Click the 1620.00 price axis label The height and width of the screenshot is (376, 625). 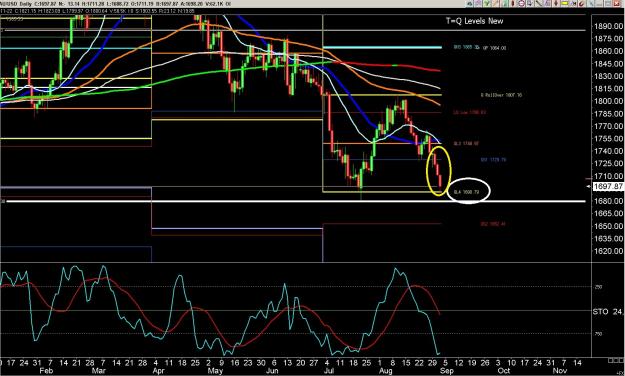pos(609,251)
